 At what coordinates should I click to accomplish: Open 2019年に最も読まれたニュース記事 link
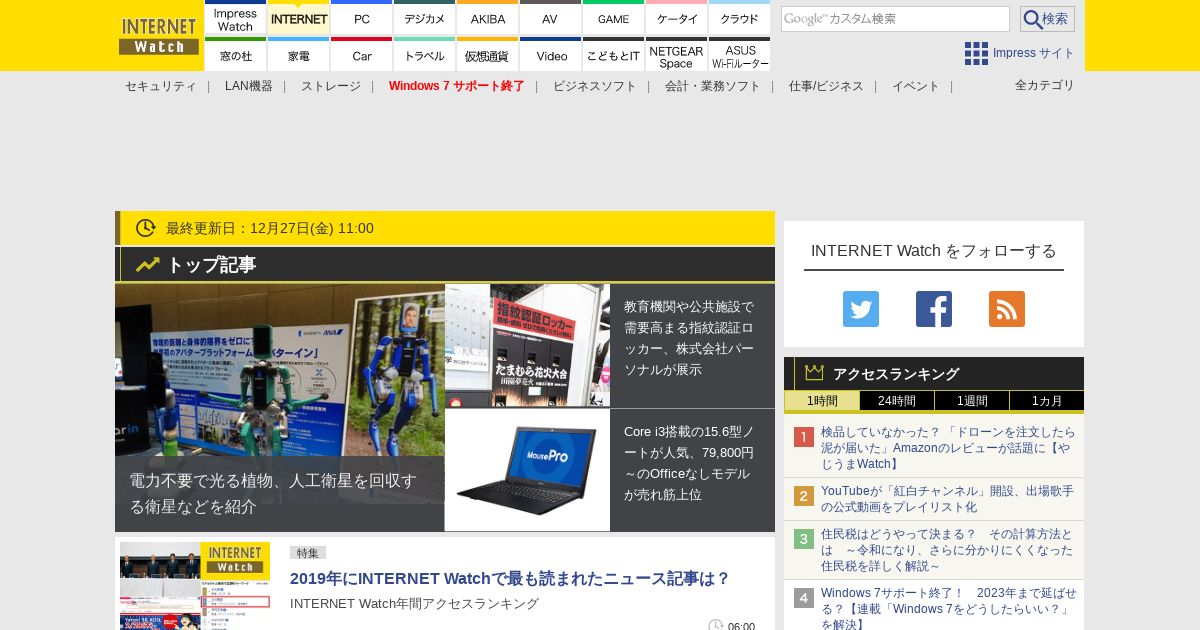click(510, 578)
